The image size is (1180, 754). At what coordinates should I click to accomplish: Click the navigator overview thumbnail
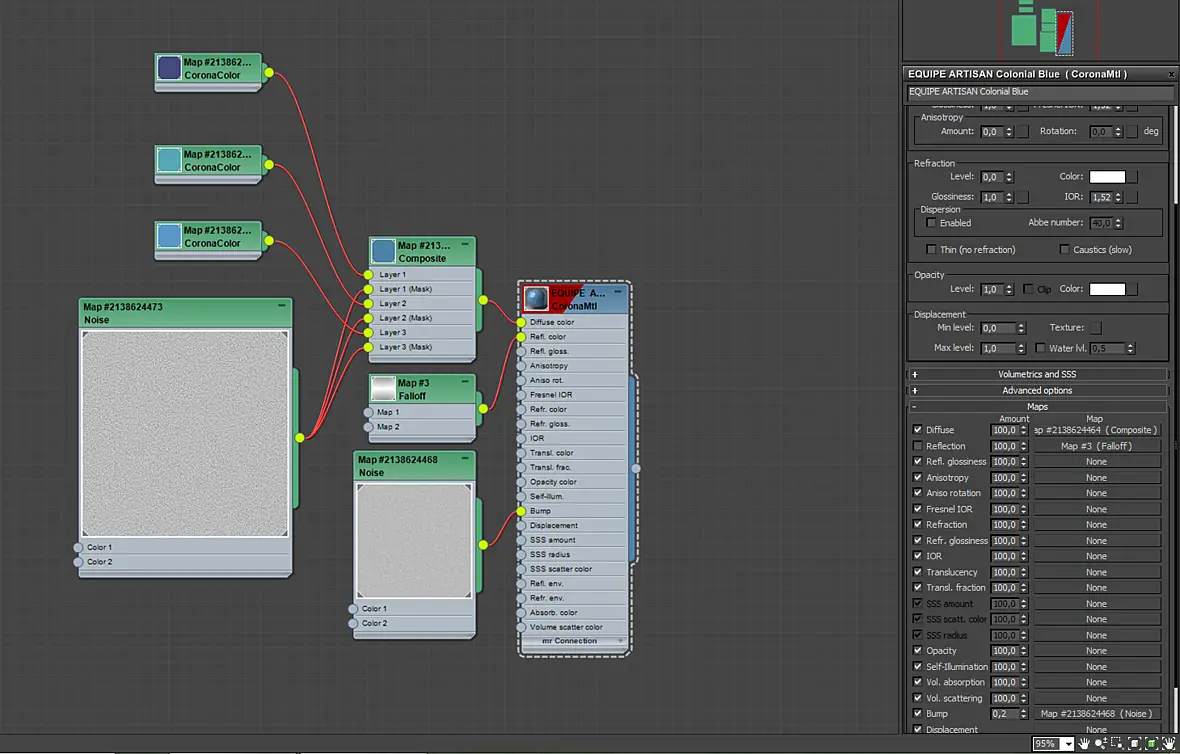click(1042, 28)
